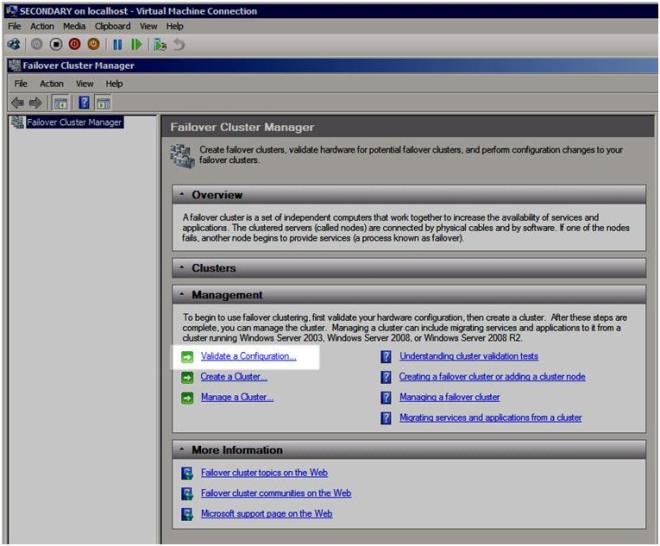
Task: Open the Media menu of the VM Connection
Action: click(x=74, y=25)
